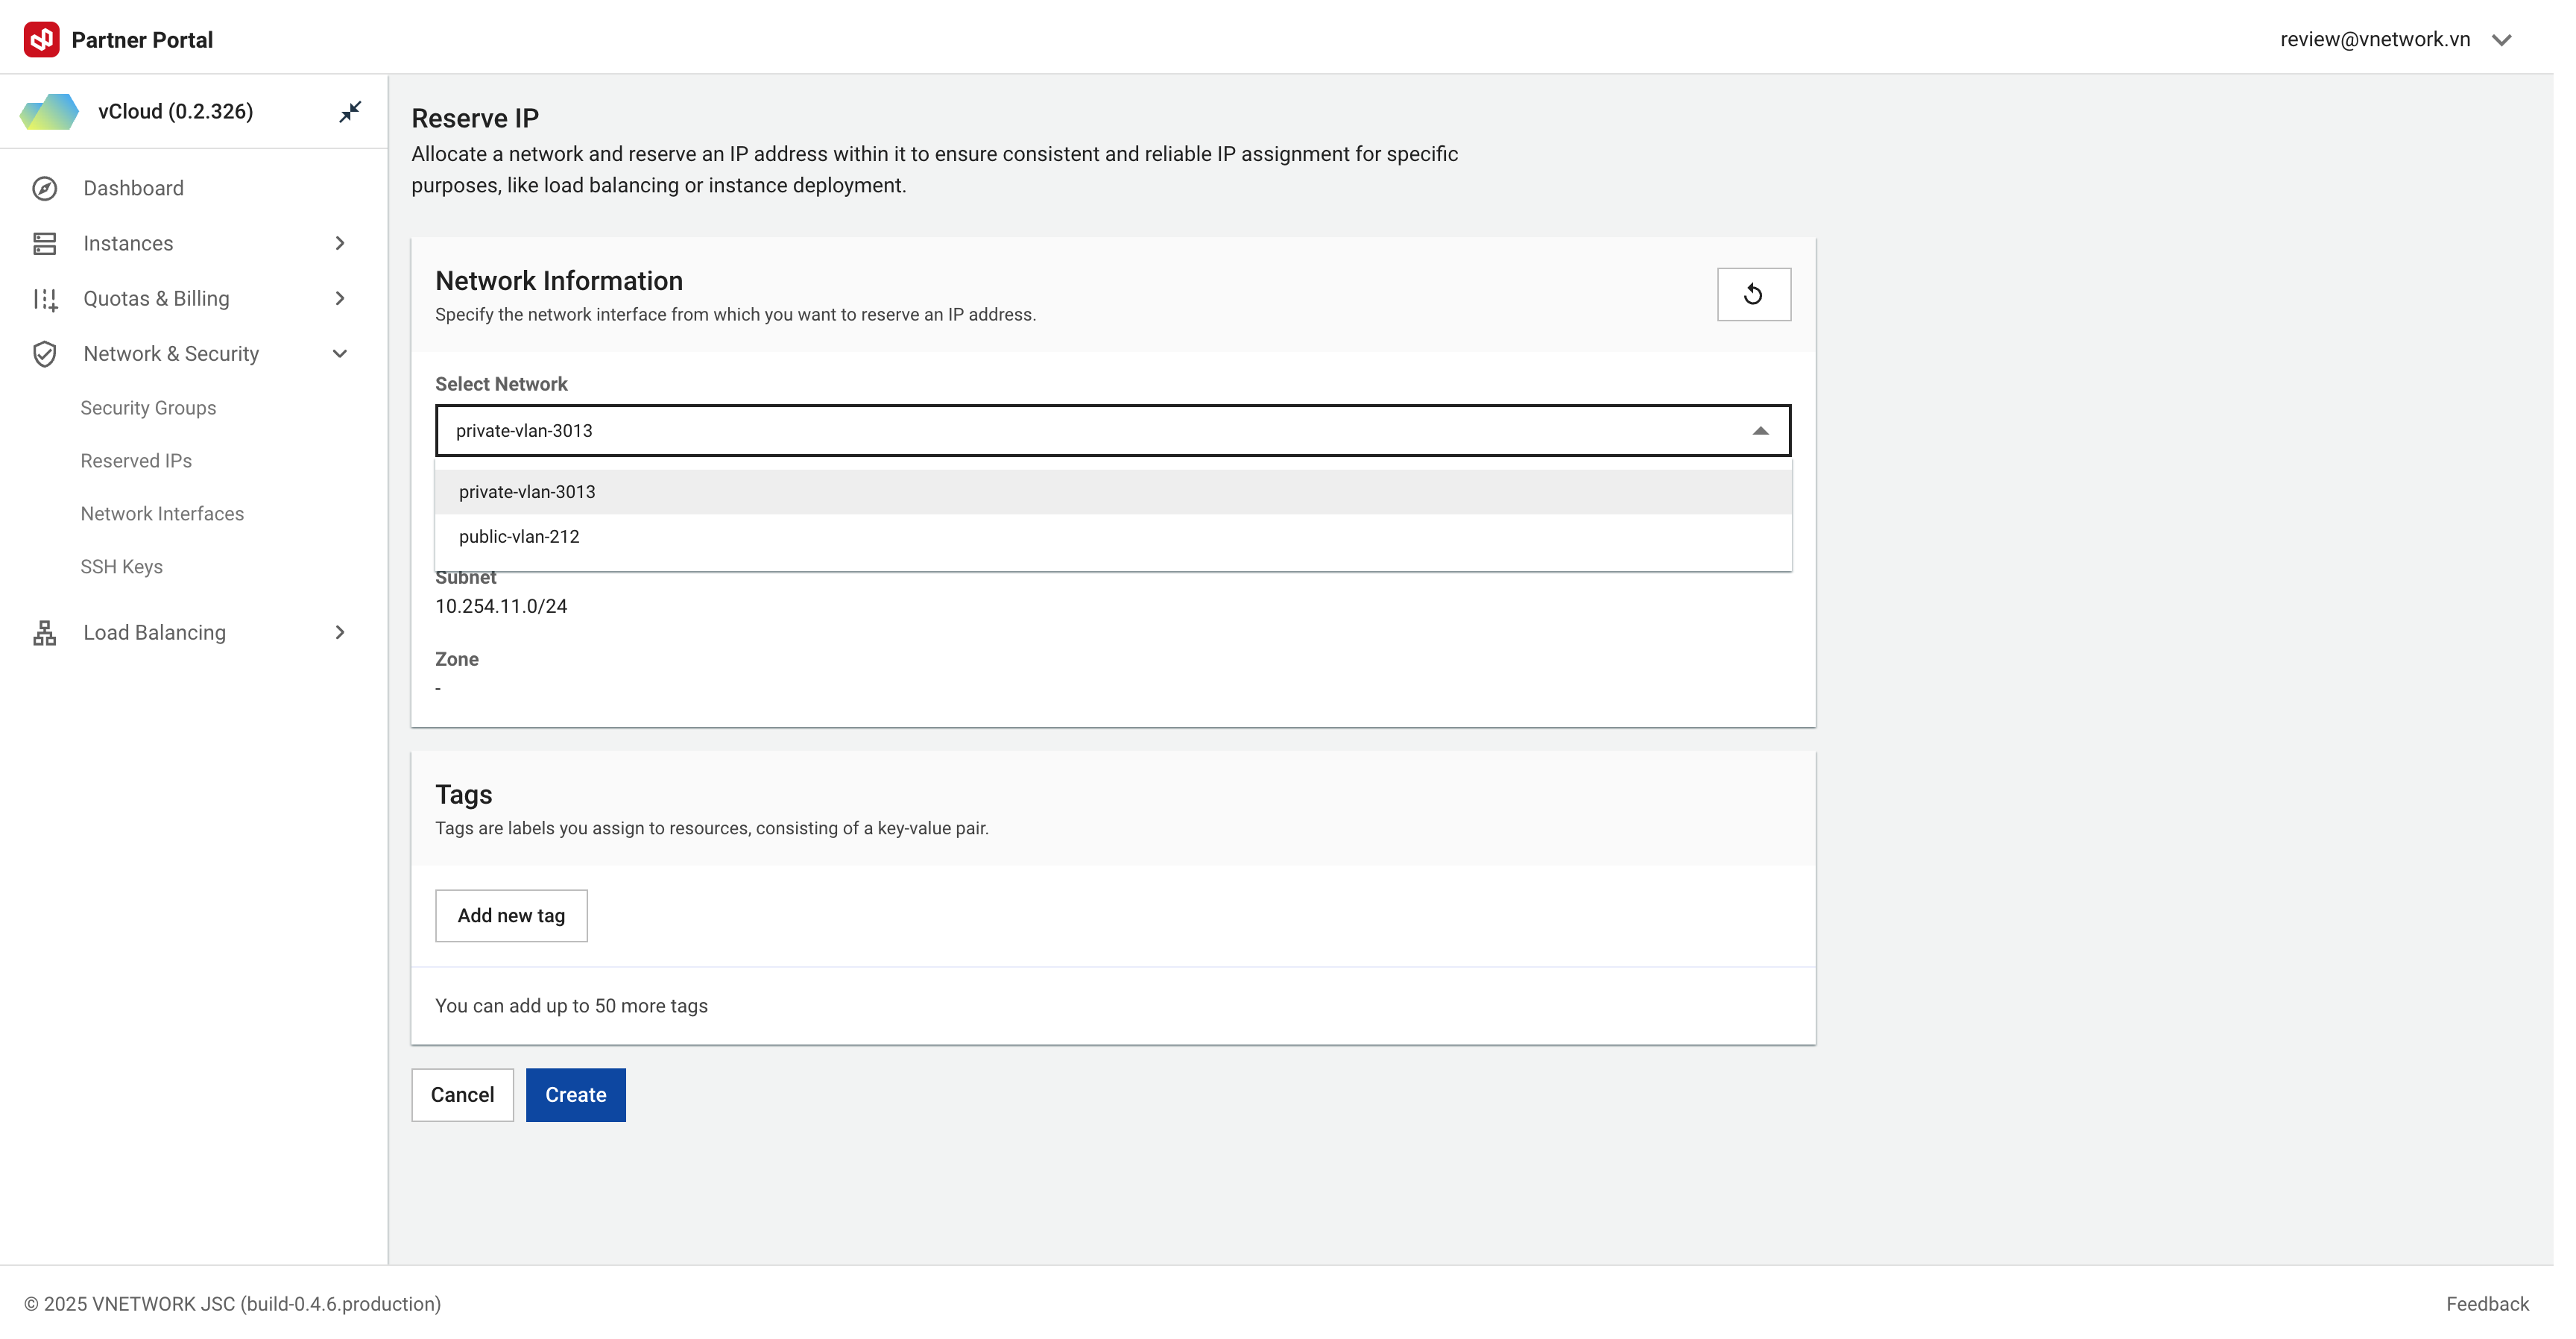Screen dimensions: 2576x1339
Task: Click the Partner Portal logo icon
Action: click(x=41, y=40)
